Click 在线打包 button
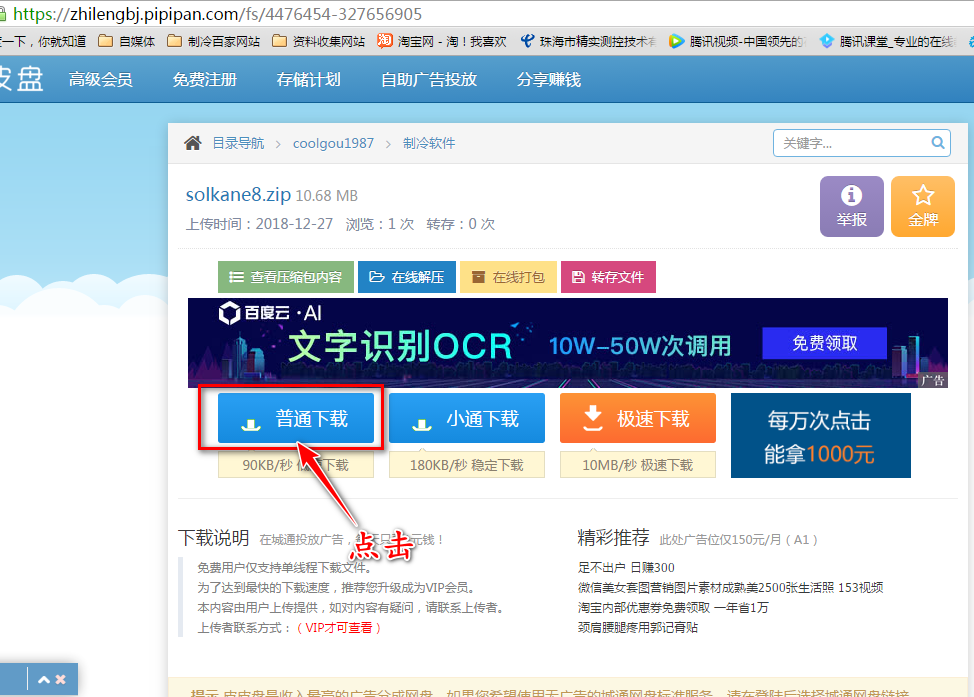This screenshot has width=974, height=697. coord(508,277)
